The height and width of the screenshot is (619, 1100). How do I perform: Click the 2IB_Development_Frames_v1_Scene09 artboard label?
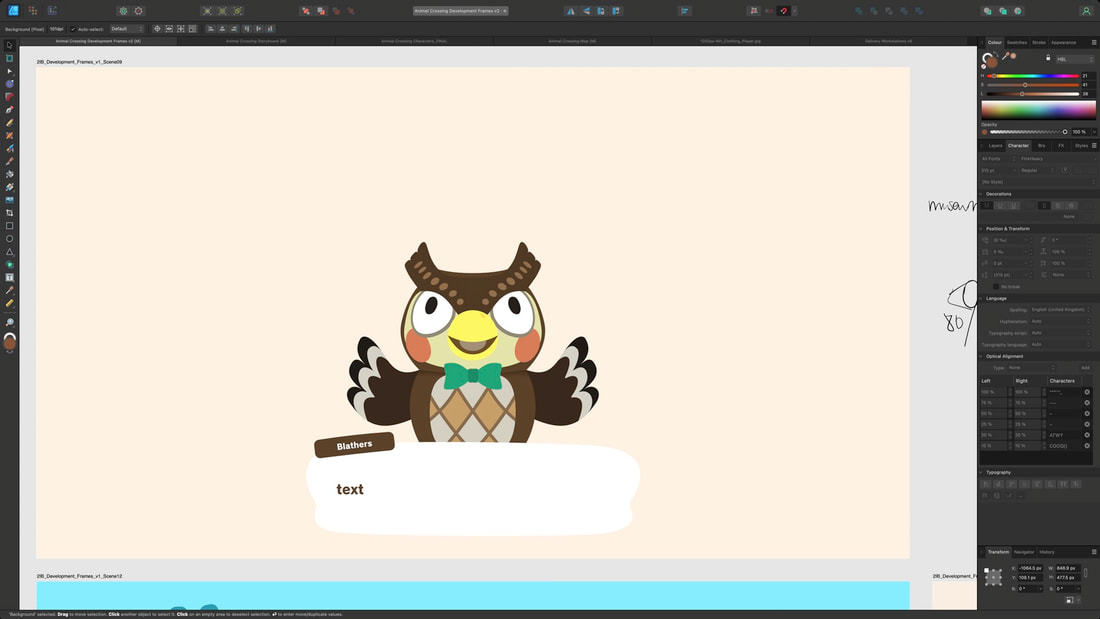pos(79,62)
